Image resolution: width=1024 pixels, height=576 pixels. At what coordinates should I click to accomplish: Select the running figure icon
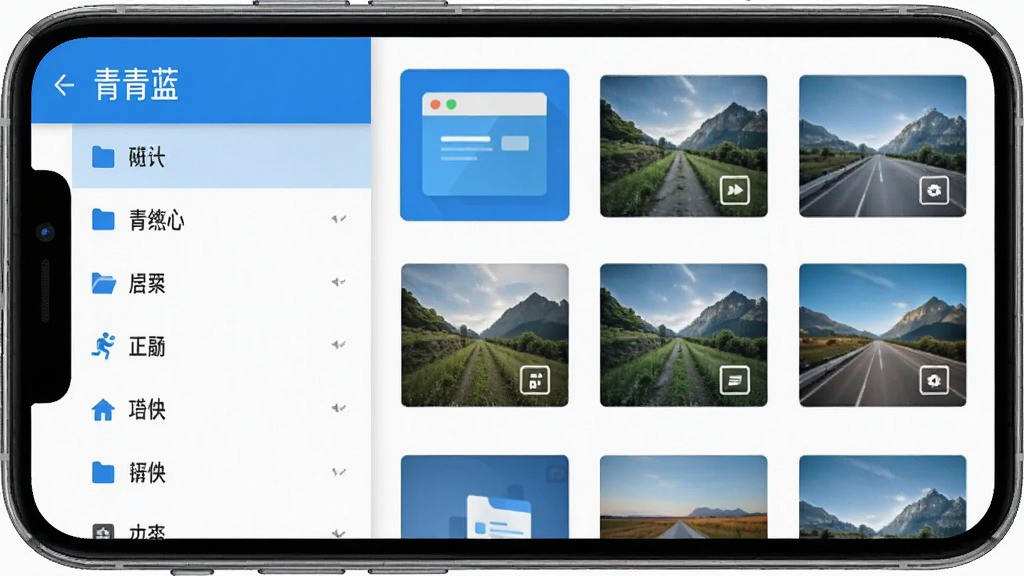(103, 345)
